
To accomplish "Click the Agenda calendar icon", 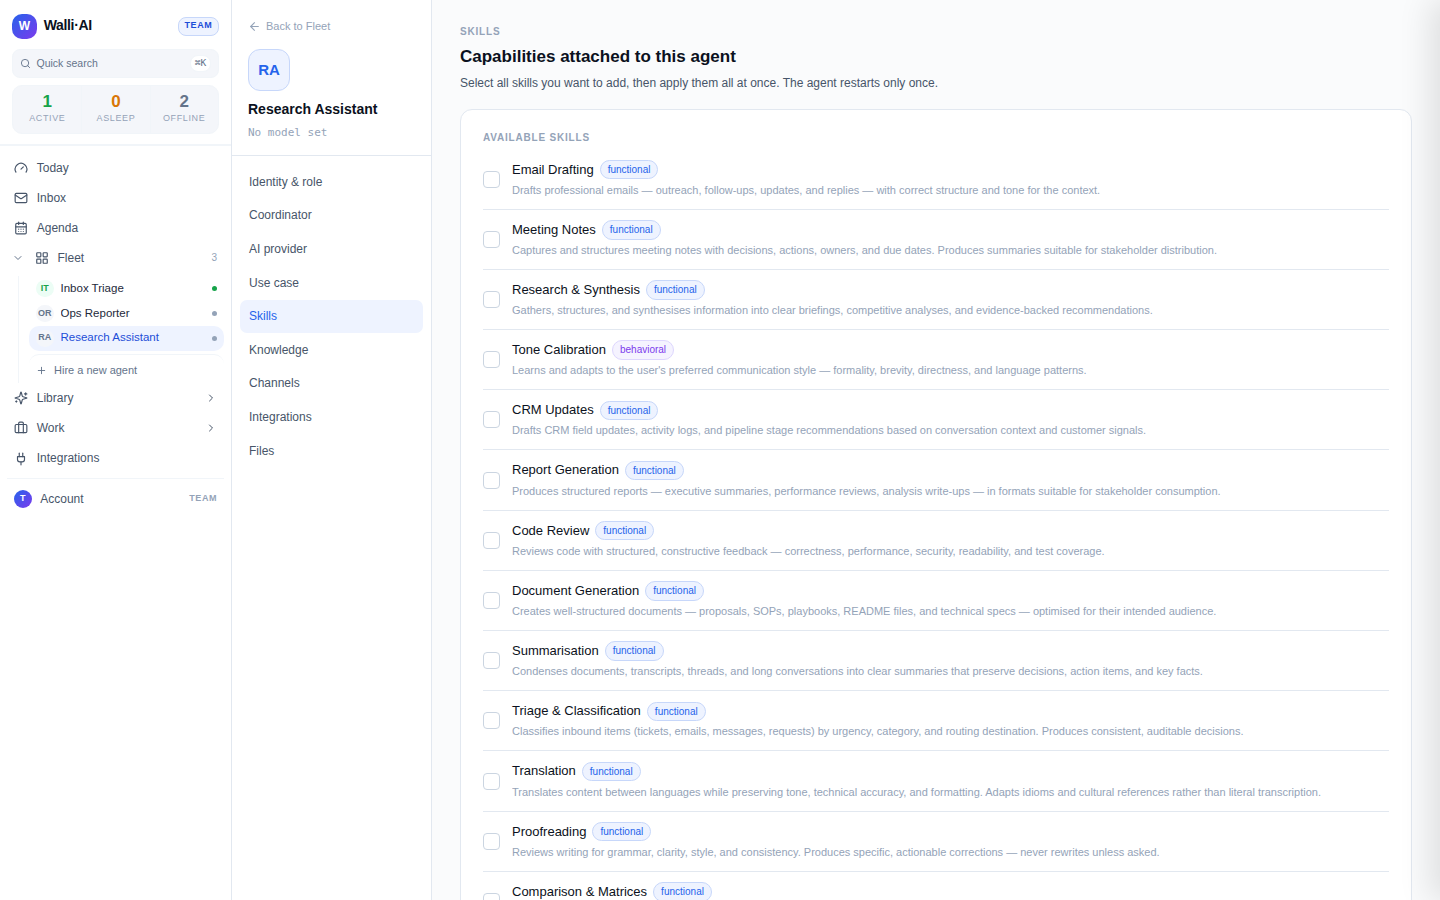I will [x=21, y=228].
